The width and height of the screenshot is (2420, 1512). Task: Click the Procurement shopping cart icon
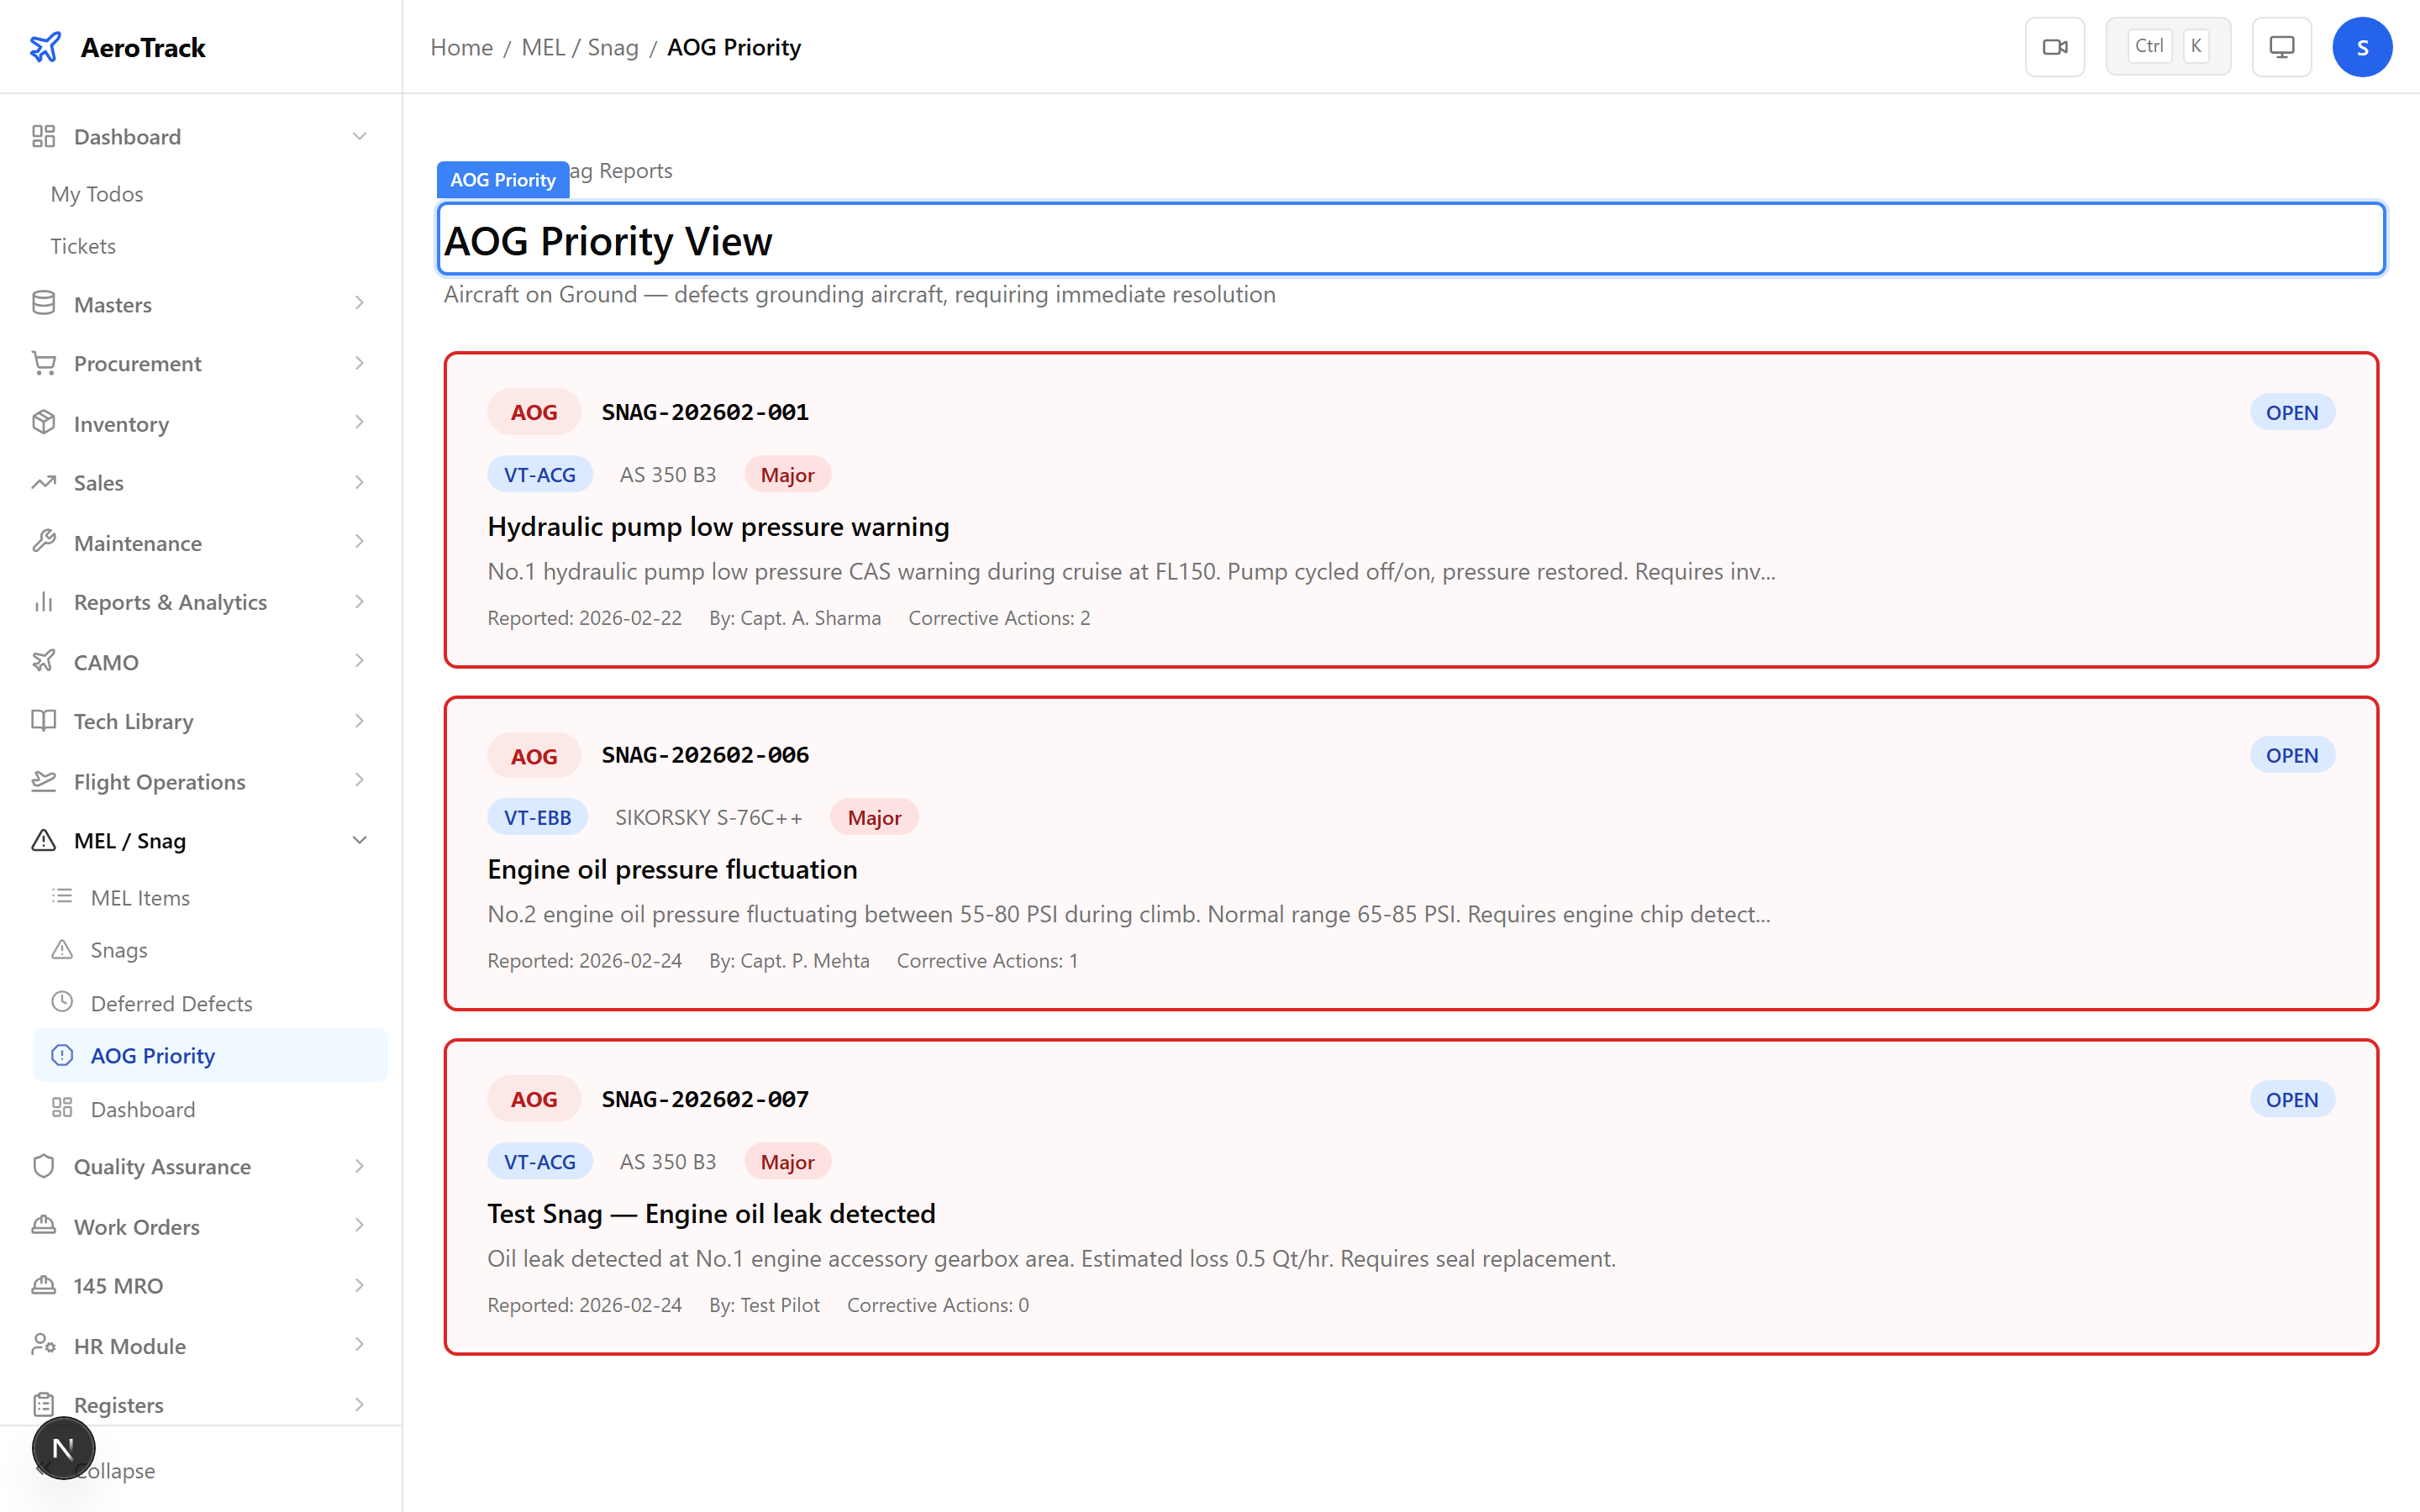pyautogui.click(x=44, y=362)
